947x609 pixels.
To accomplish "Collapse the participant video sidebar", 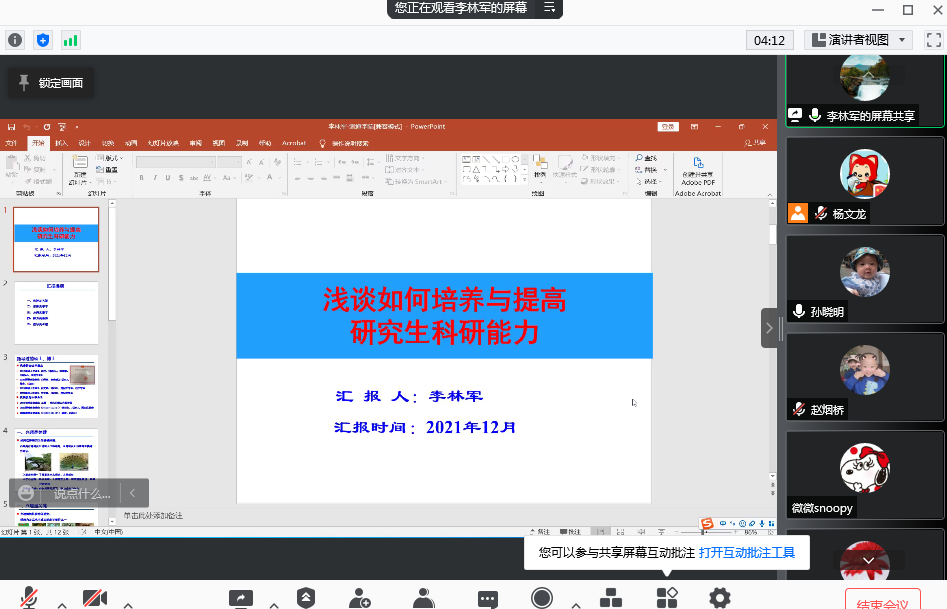I will (x=769, y=328).
